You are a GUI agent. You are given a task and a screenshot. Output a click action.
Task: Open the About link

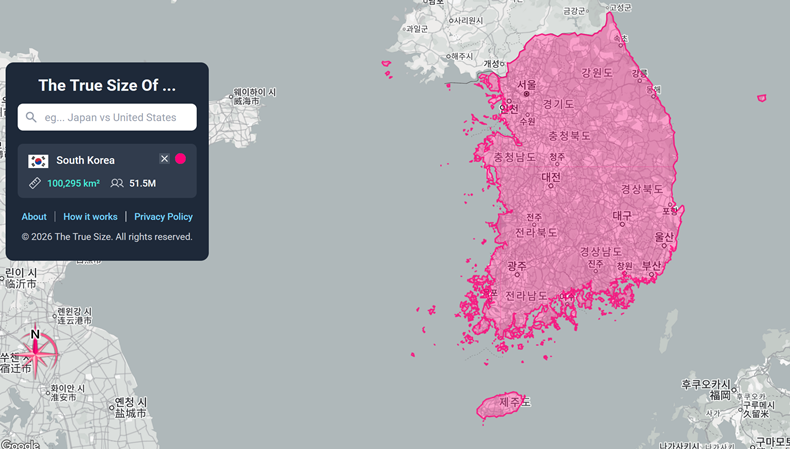[x=34, y=217]
